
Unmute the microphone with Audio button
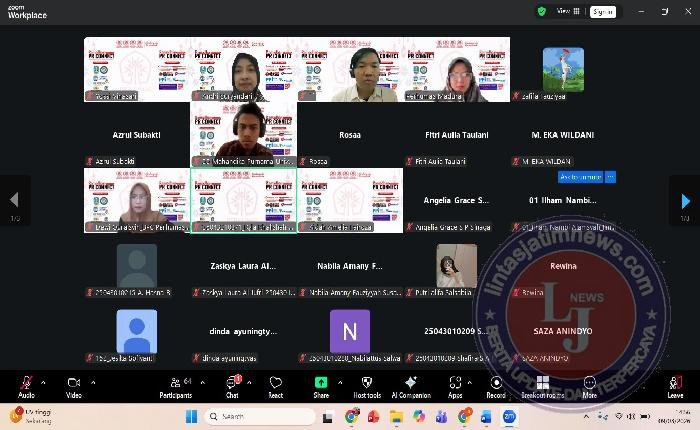point(26,385)
